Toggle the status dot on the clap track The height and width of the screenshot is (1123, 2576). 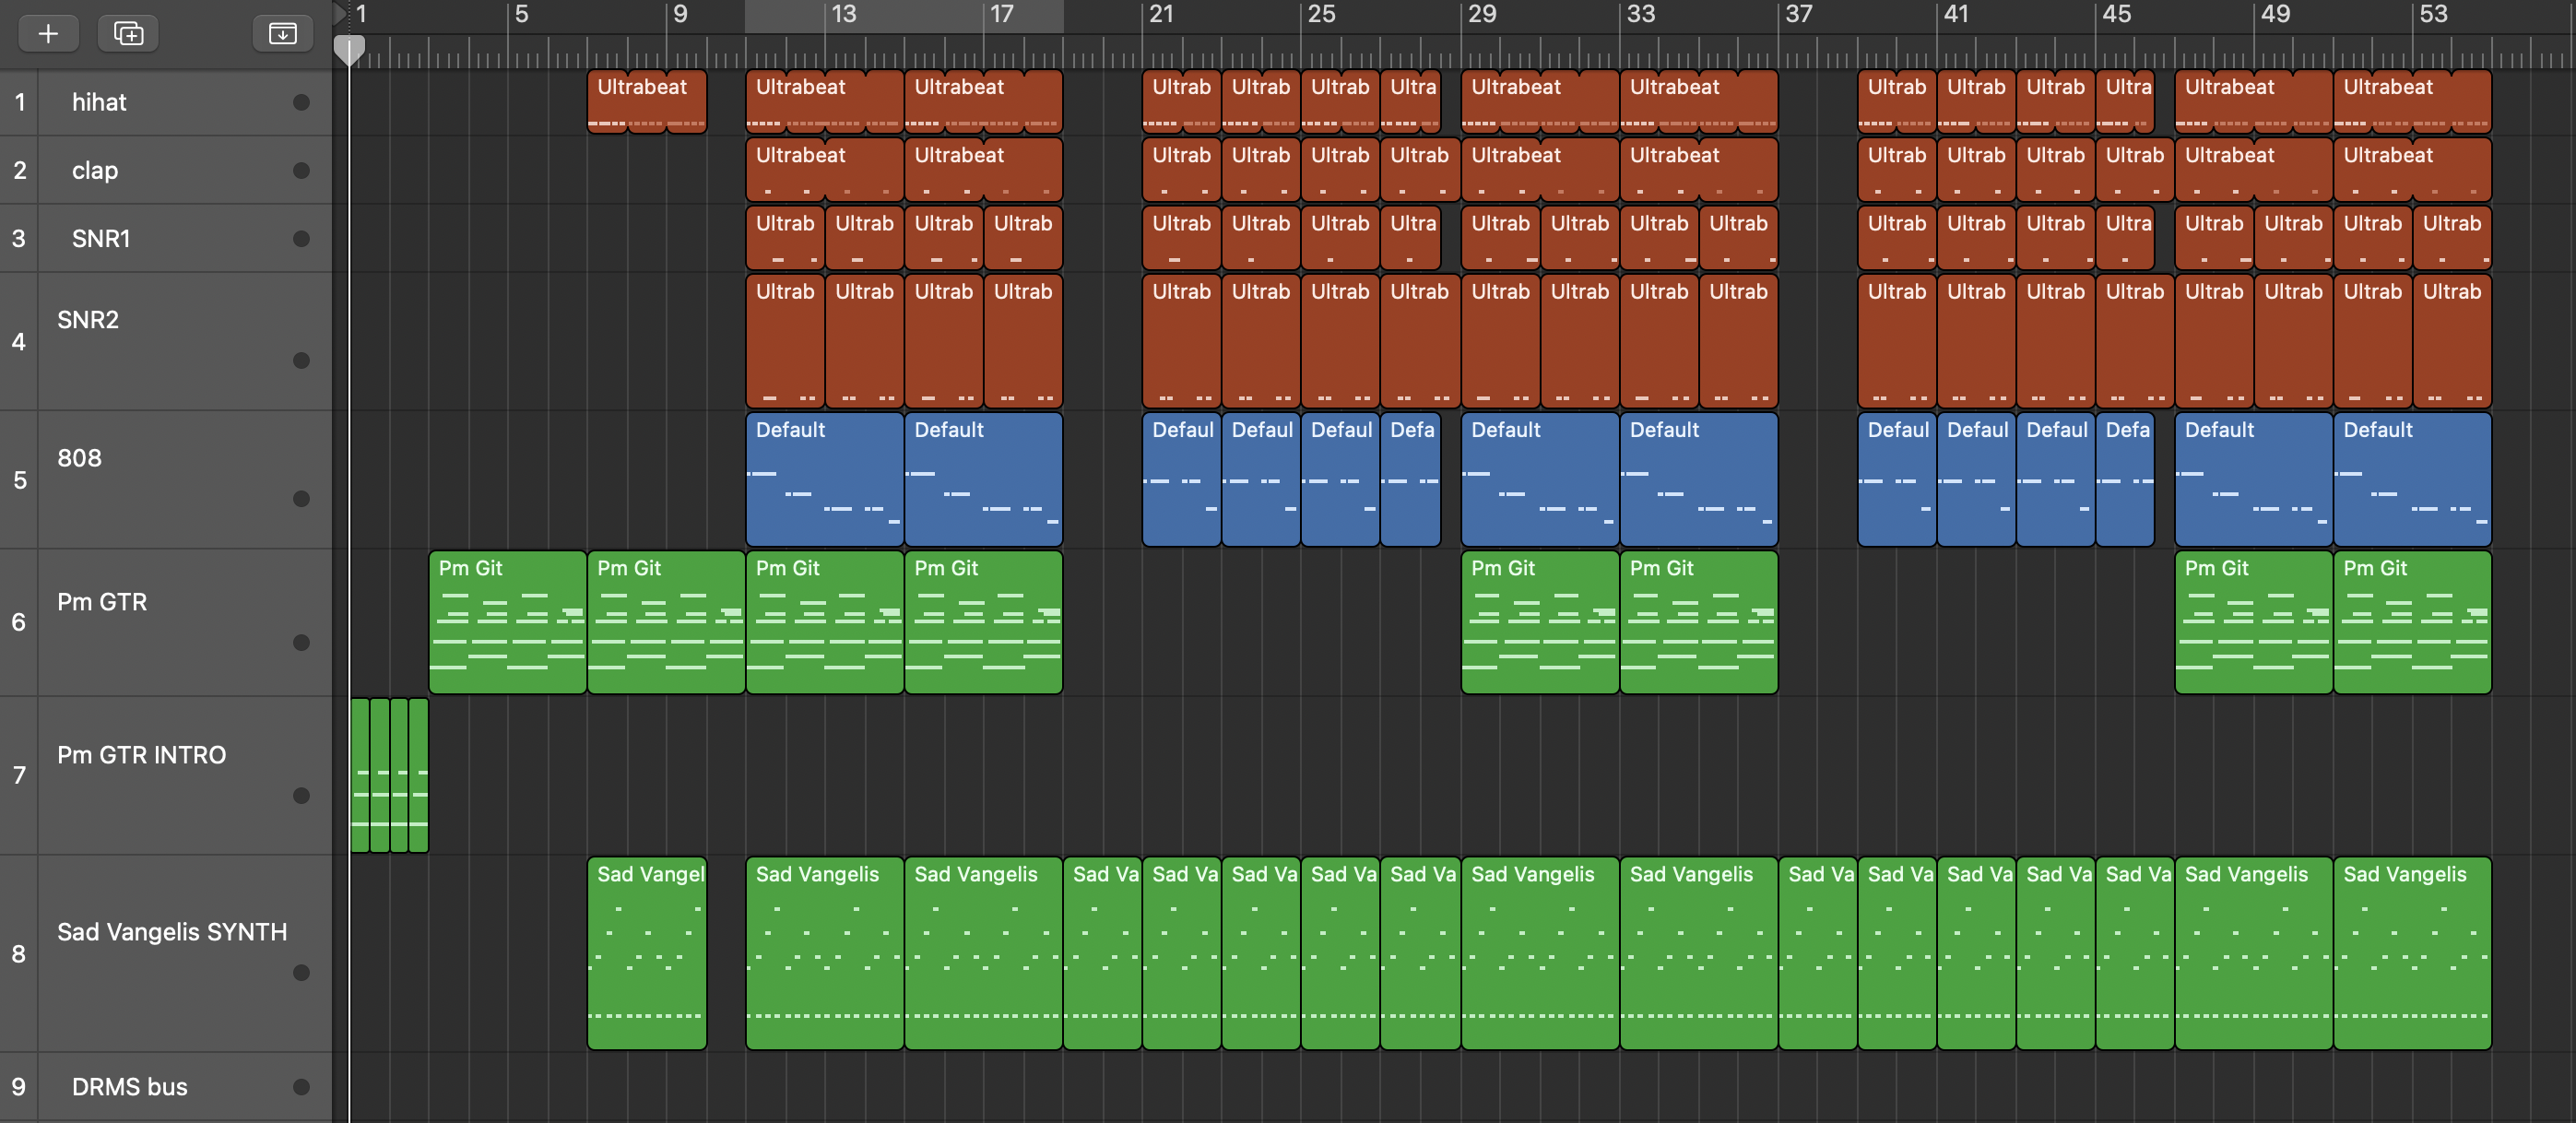(x=301, y=170)
